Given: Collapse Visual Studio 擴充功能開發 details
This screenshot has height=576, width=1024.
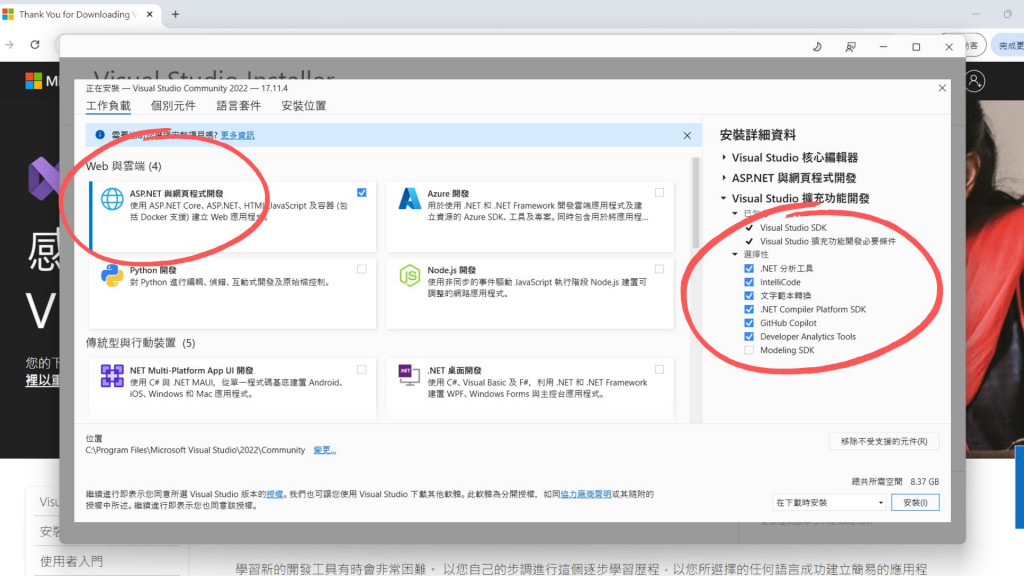Looking at the screenshot, I should coord(724,198).
